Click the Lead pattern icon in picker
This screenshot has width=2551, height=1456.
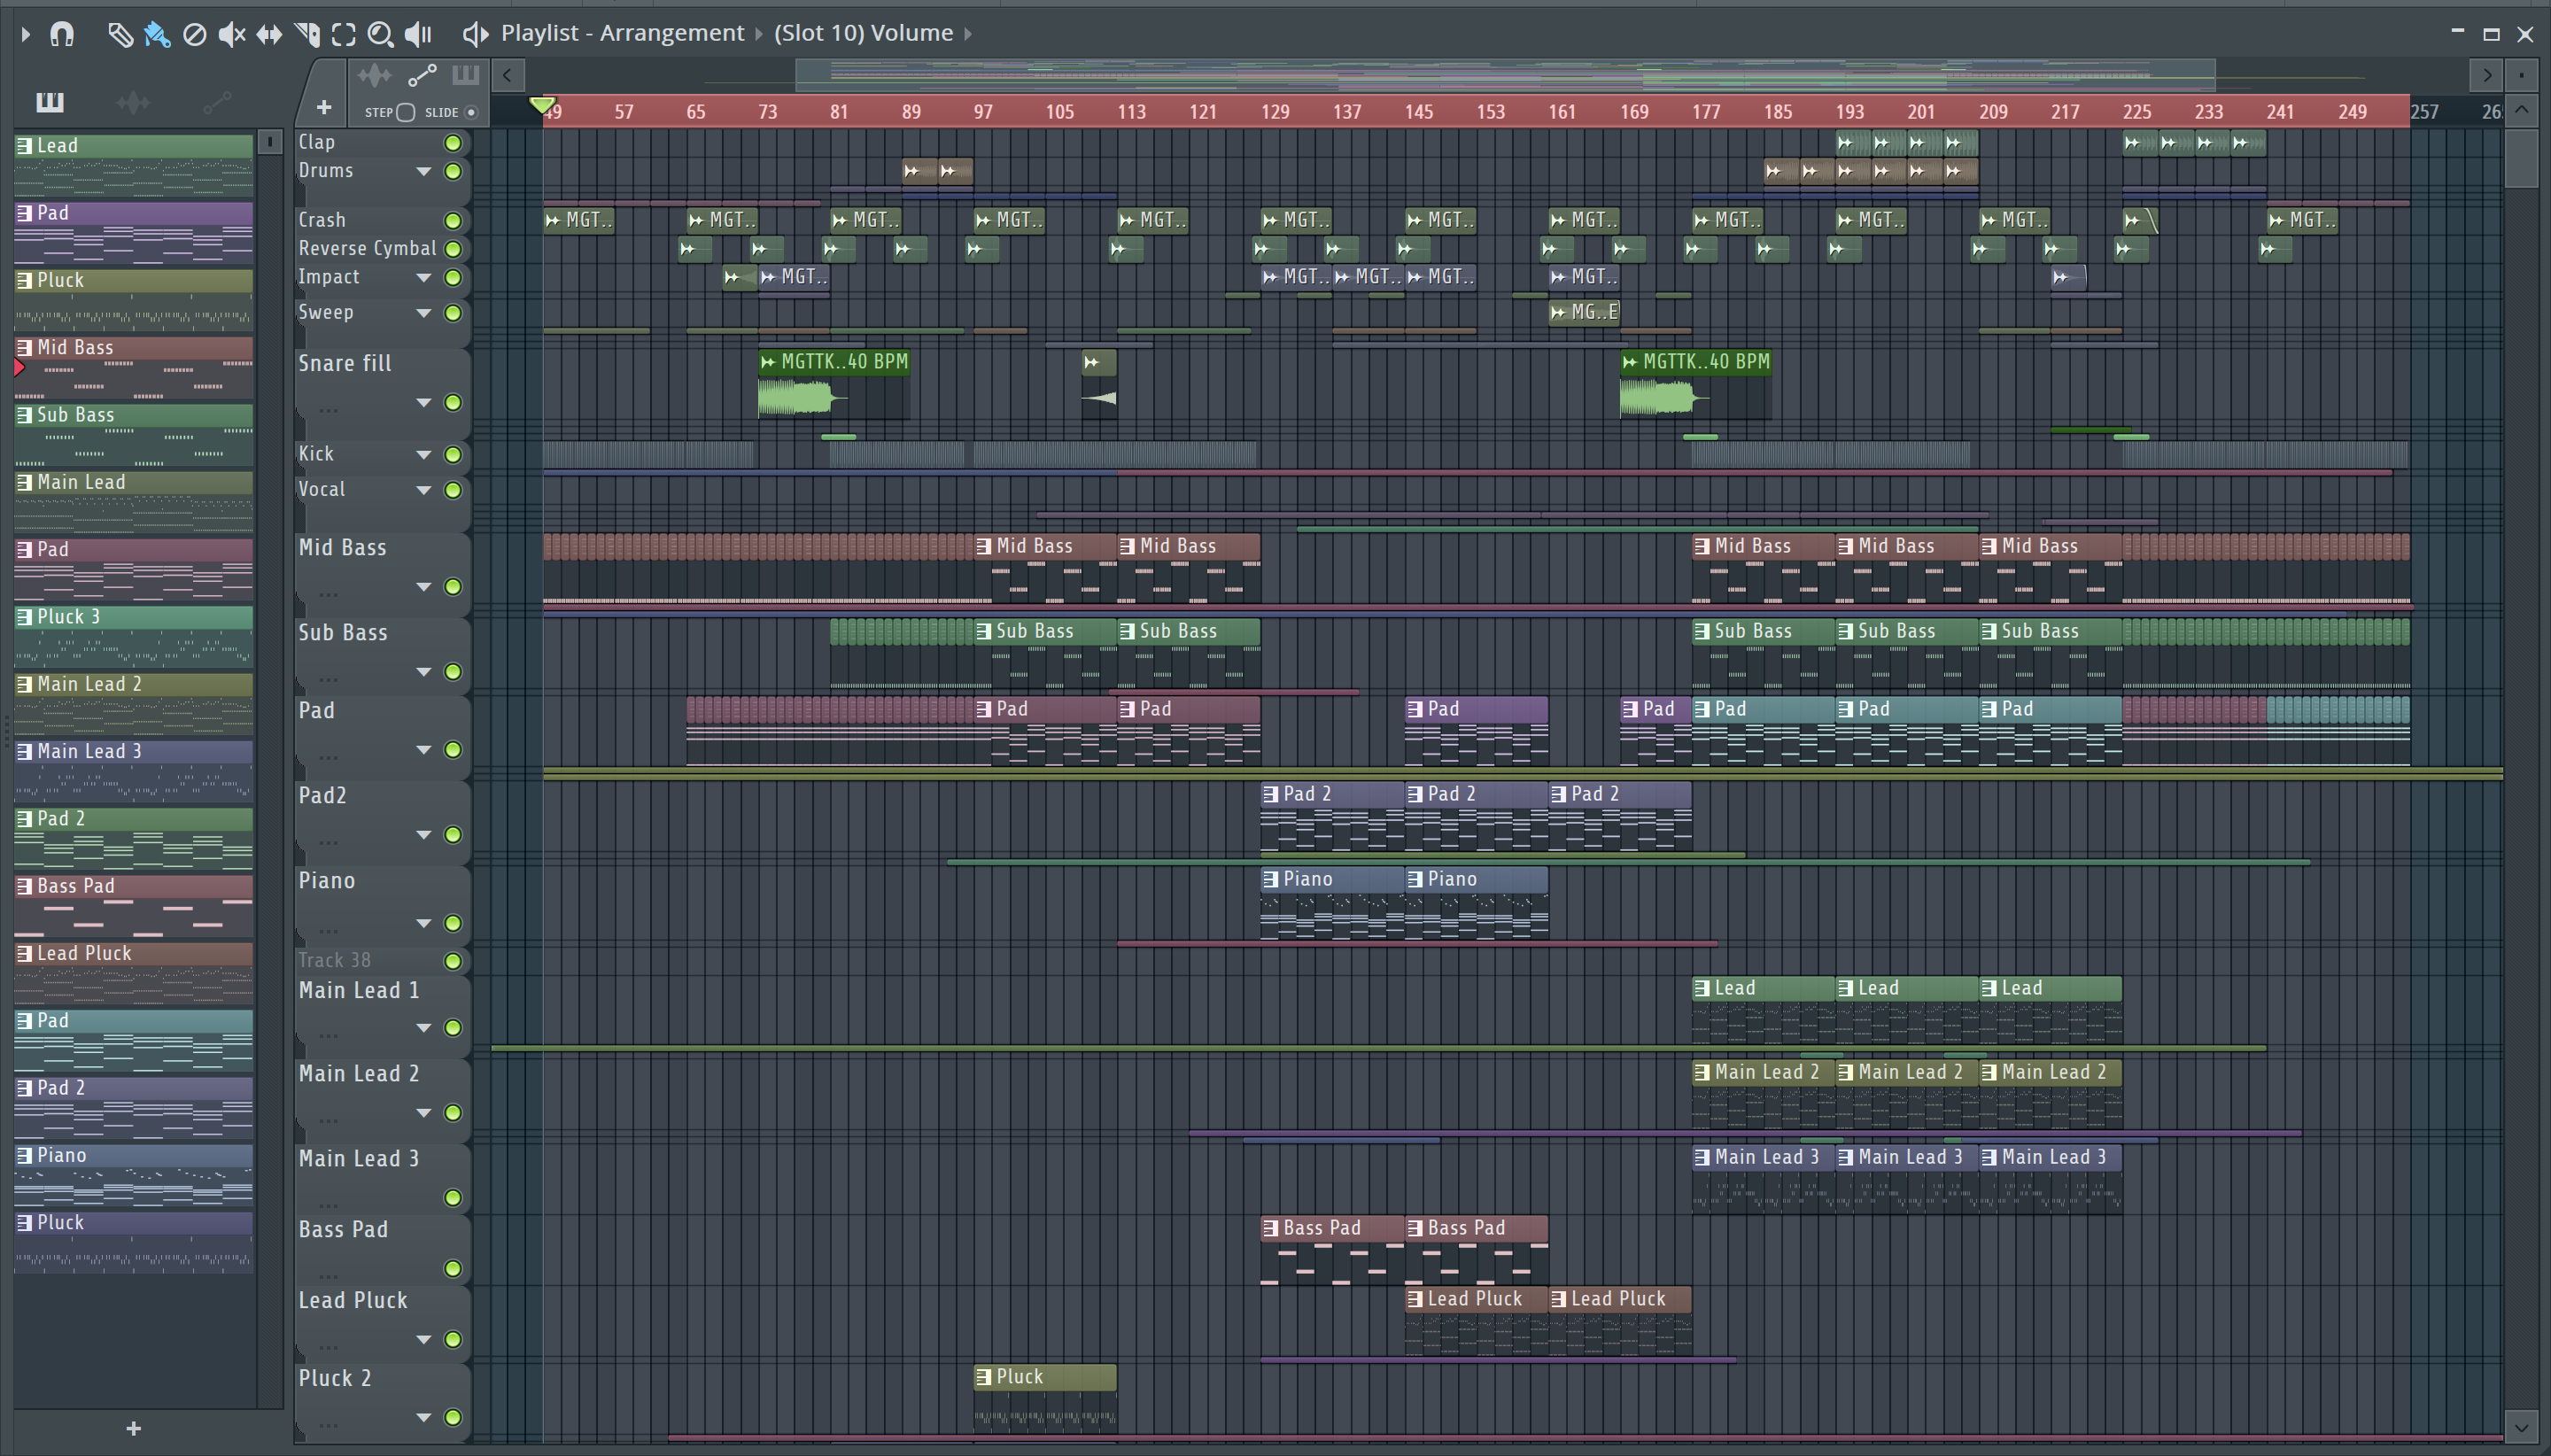coord(24,145)
